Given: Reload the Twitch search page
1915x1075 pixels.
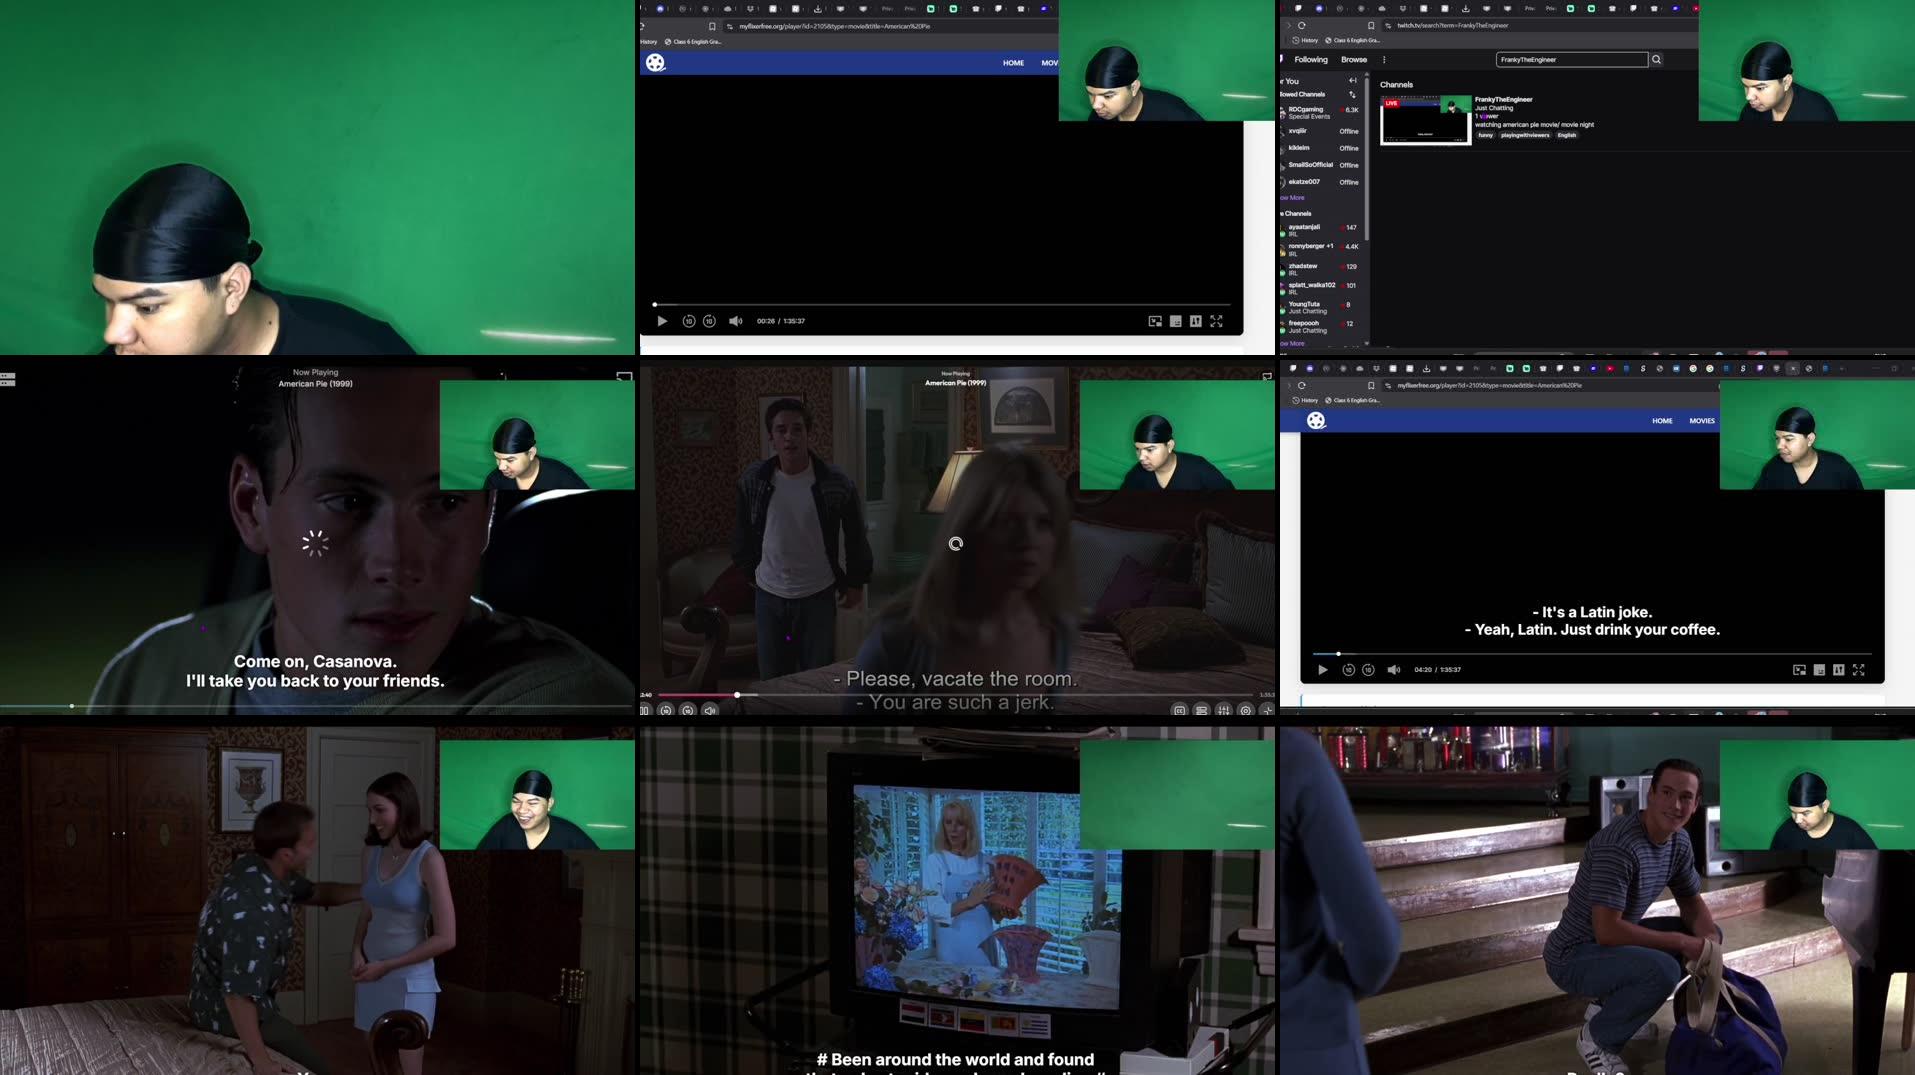Looking at the screenshot, I should point(1302,26).
